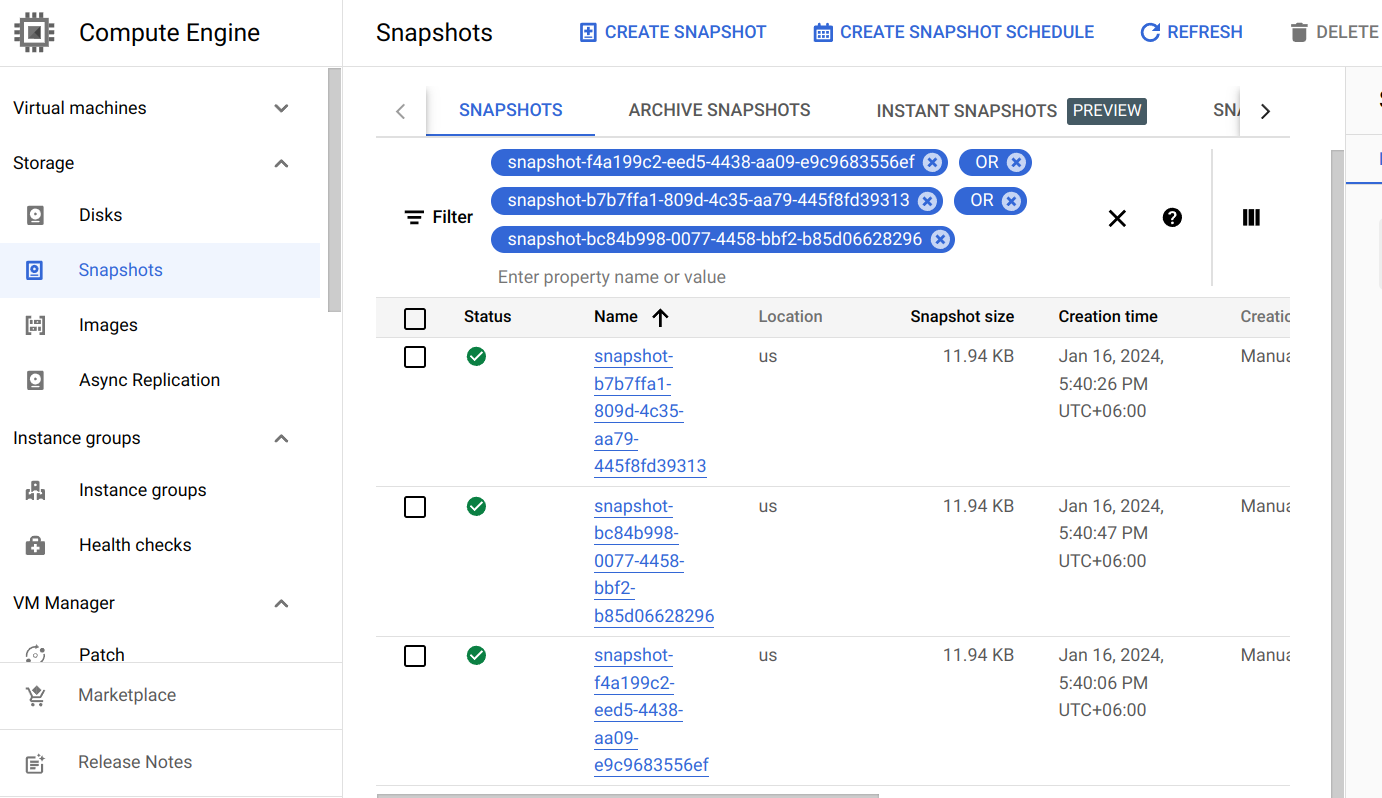Check the snapshot-b7b7ffa1 row checkbox

coord(415,357)
